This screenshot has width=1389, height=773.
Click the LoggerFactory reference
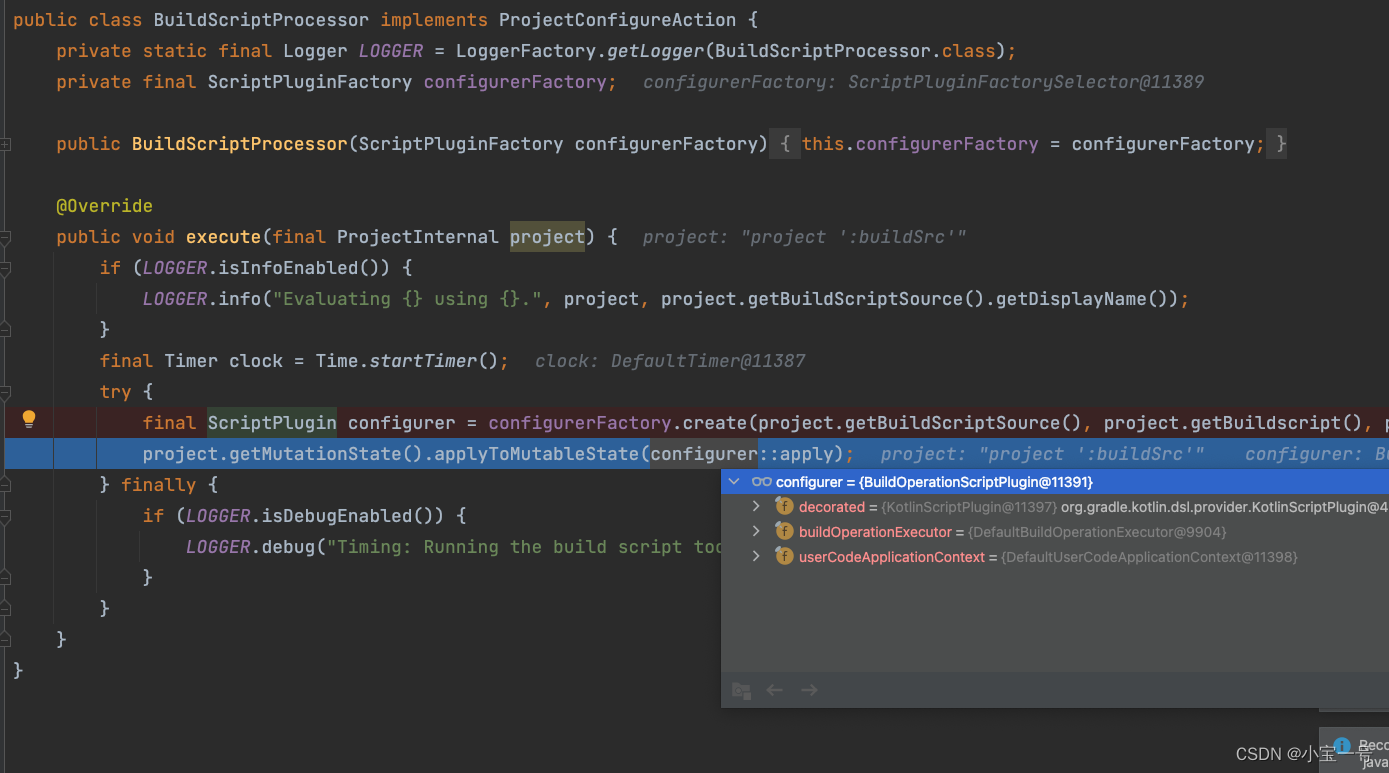[x=526, y=51]
